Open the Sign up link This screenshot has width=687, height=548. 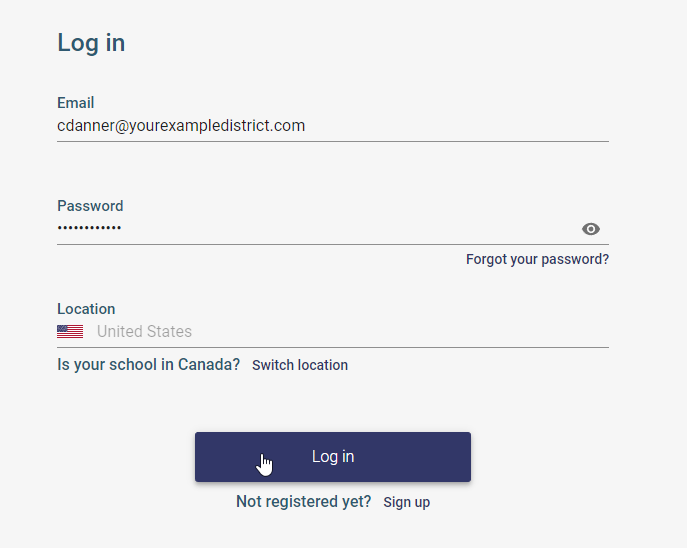(406, 502)
